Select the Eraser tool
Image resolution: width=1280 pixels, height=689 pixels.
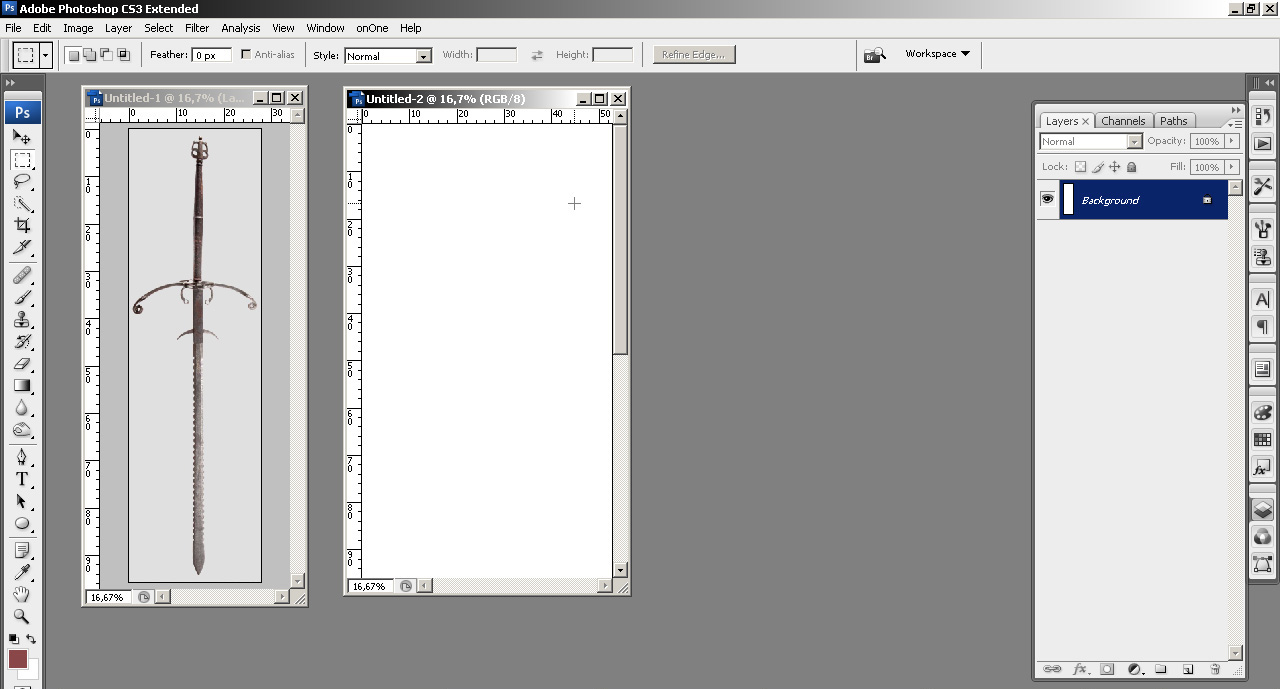coord(21,364)
